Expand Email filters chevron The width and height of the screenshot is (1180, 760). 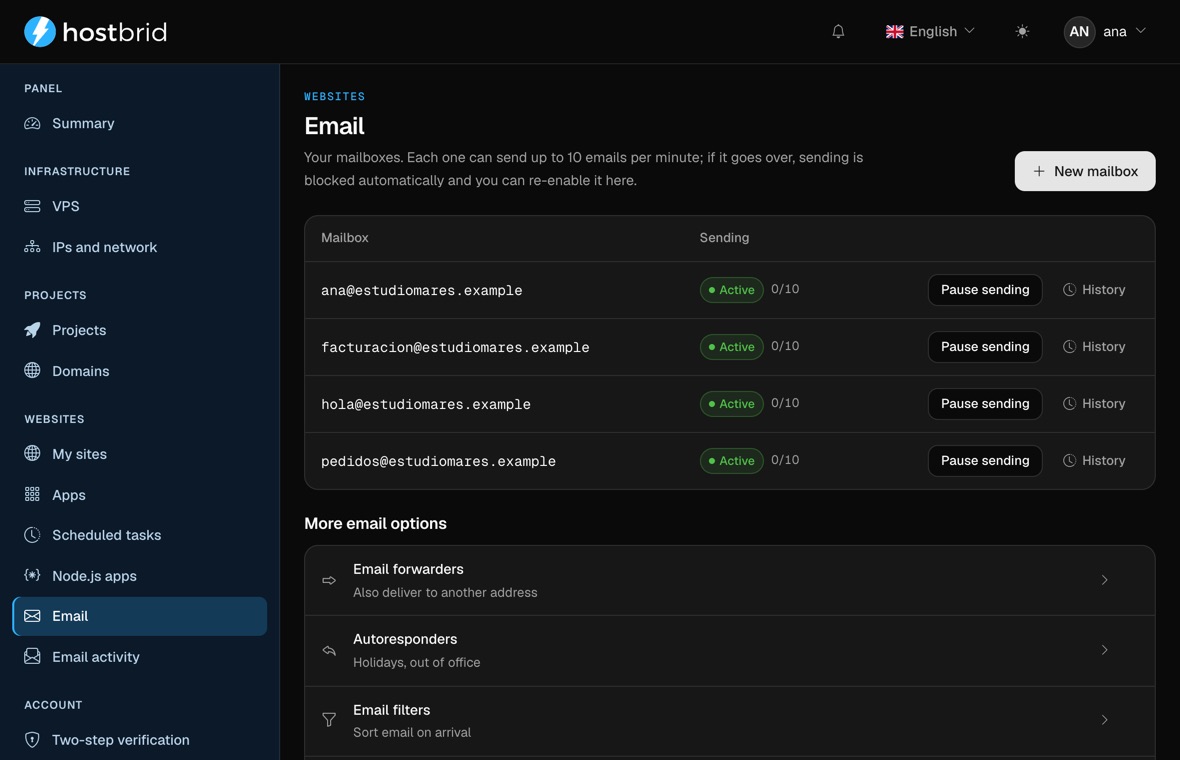pyautogui.click(x=1104, y=720)
